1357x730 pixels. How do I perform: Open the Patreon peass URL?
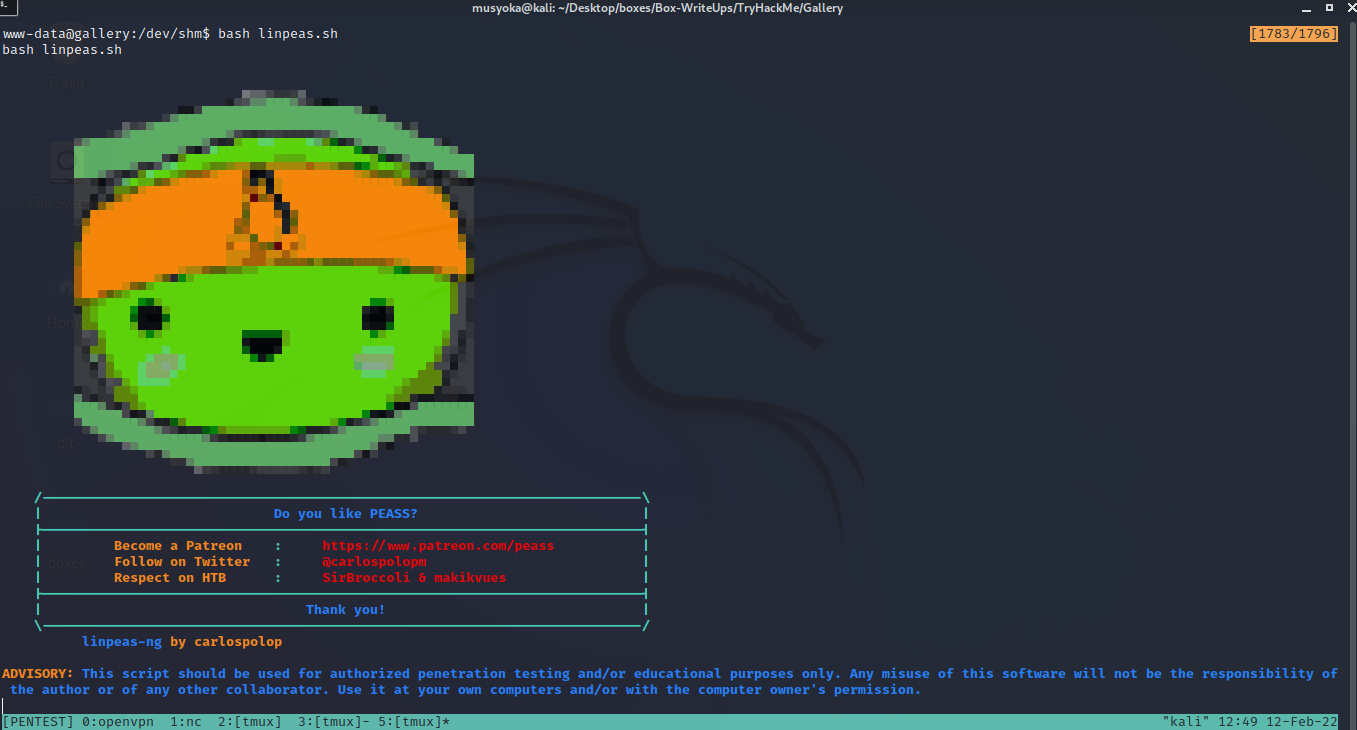point(438,546)
